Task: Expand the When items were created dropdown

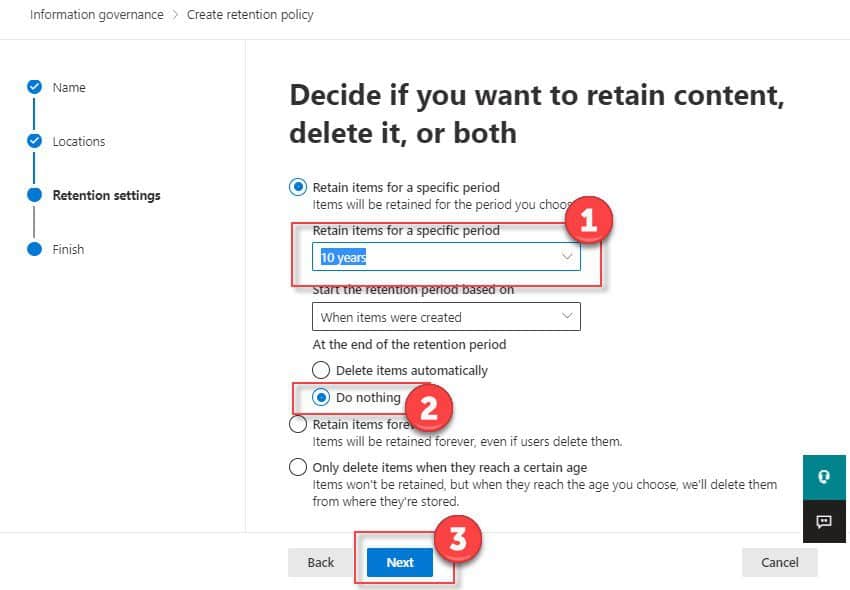Action: [x=446, y=317]
